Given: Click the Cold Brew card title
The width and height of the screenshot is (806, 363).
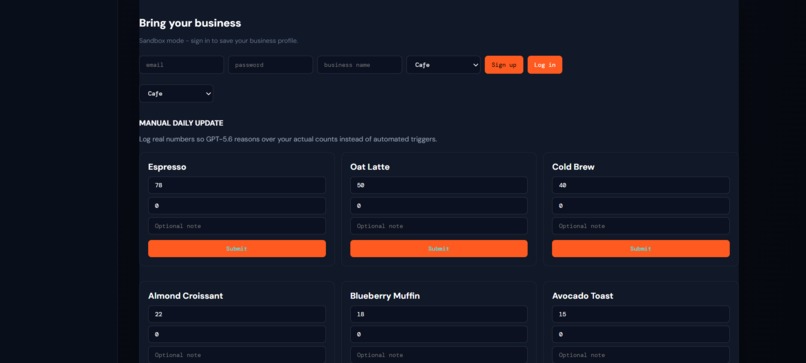Looking at the screenshot, I should click(x=573, y=167).
